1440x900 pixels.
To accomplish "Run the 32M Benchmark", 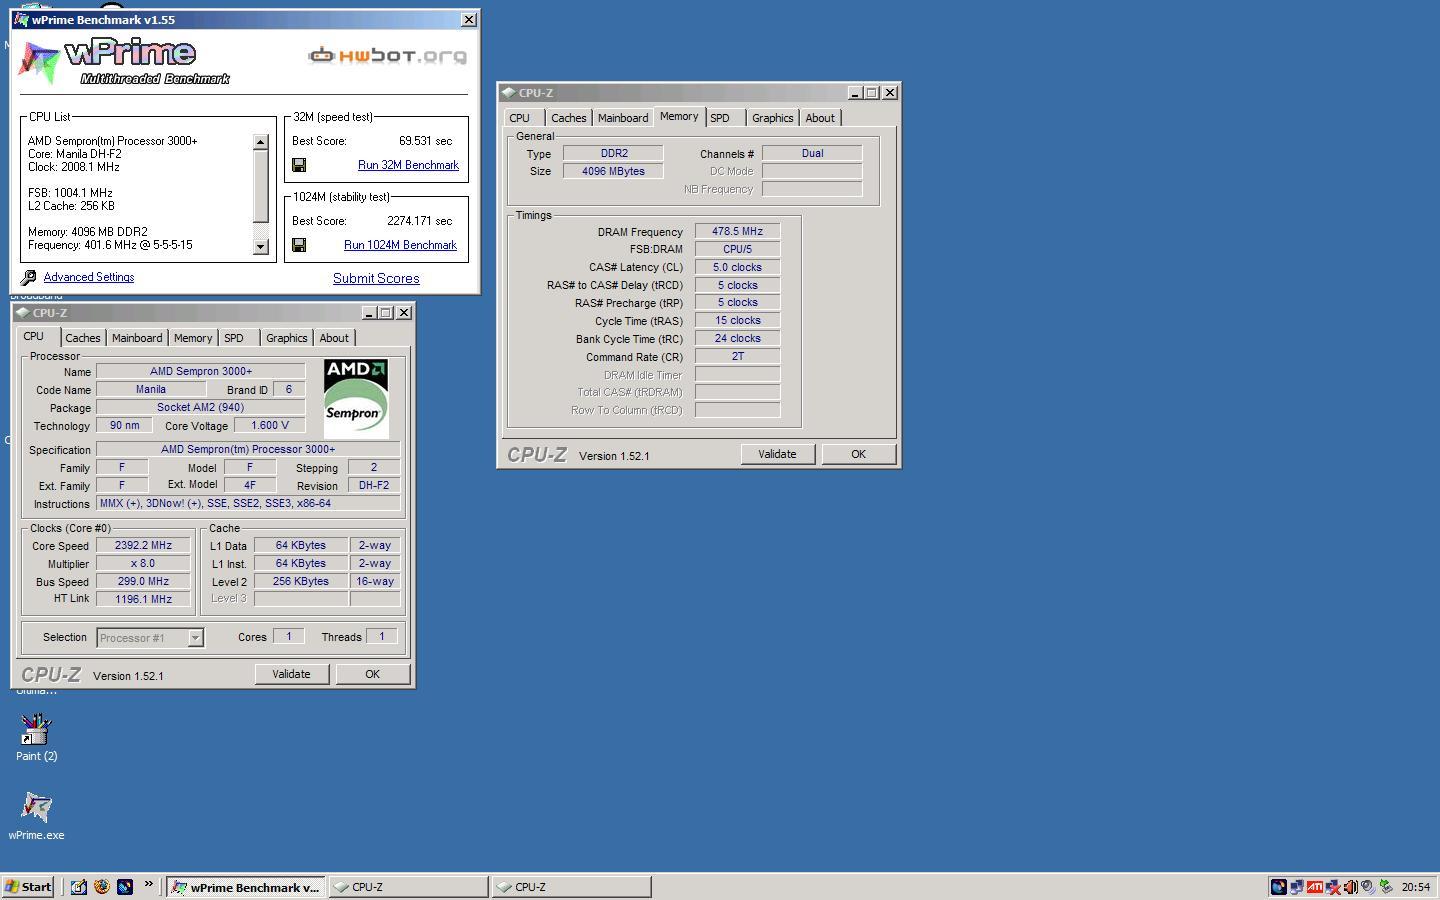I will (x=408, y=165).
